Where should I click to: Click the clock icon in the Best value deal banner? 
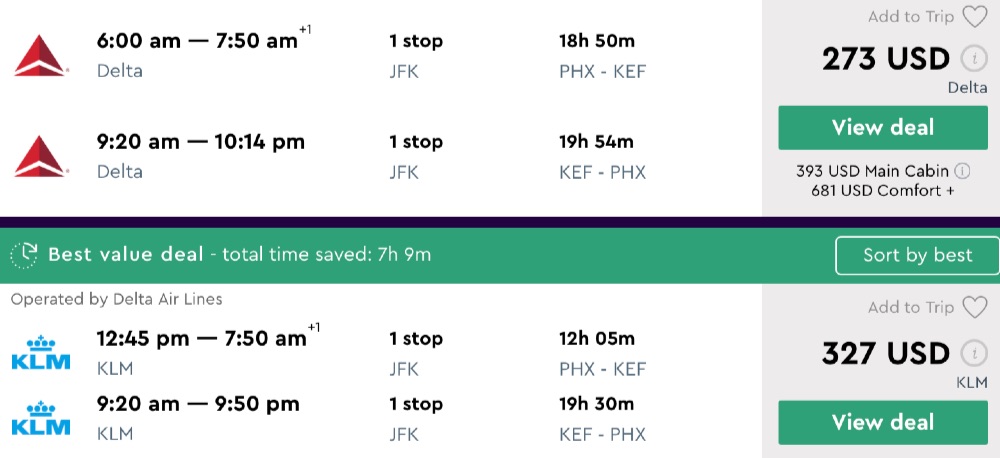[23, 254]
